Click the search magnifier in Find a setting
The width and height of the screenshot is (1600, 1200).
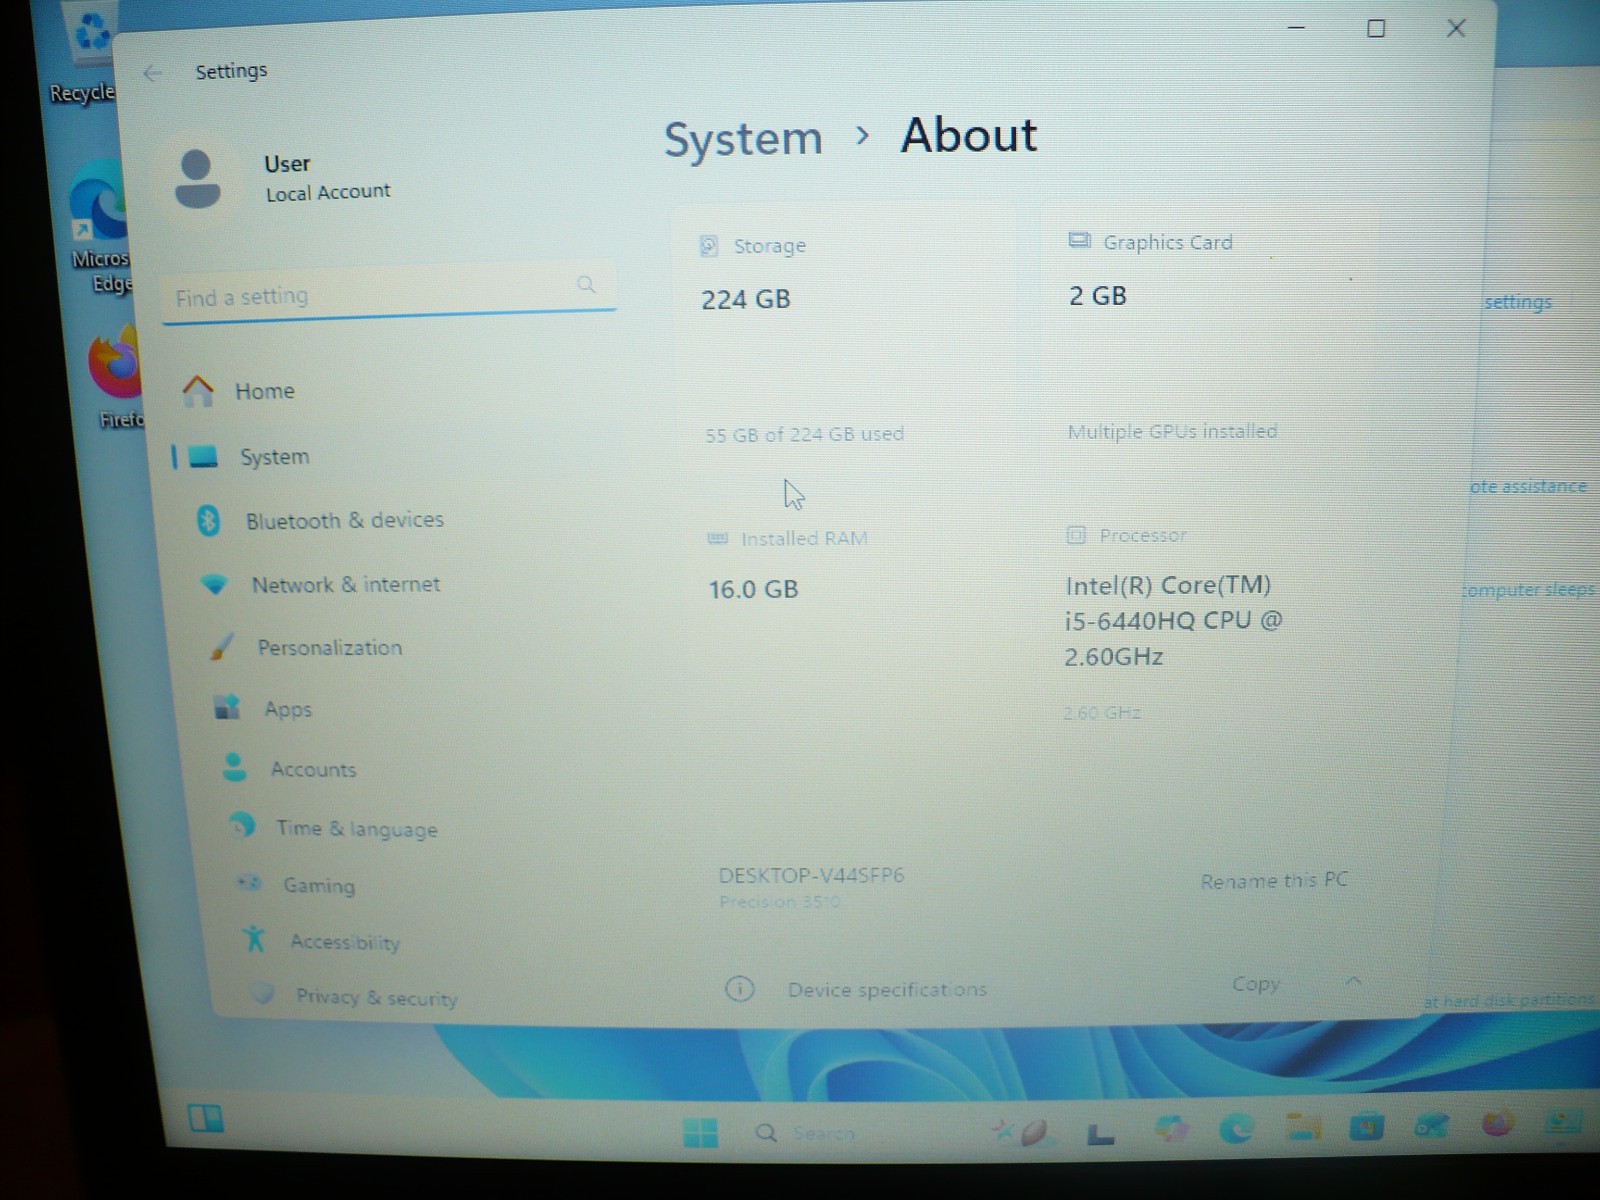(x=586, y=285)
